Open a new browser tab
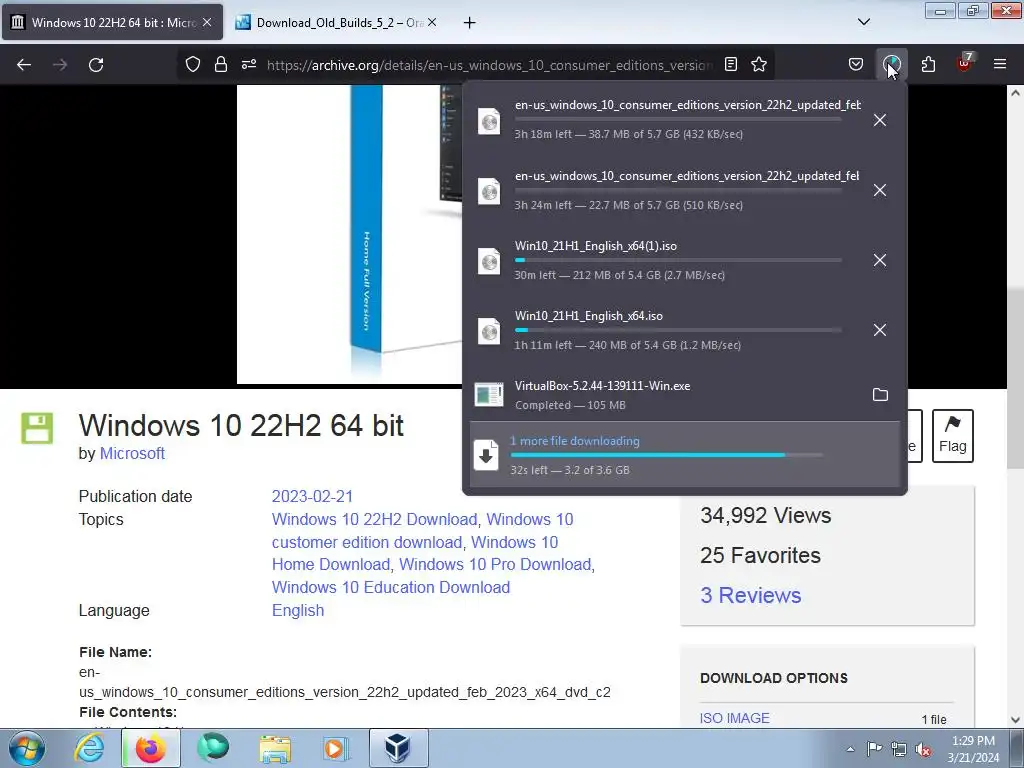 coord(469,22)
